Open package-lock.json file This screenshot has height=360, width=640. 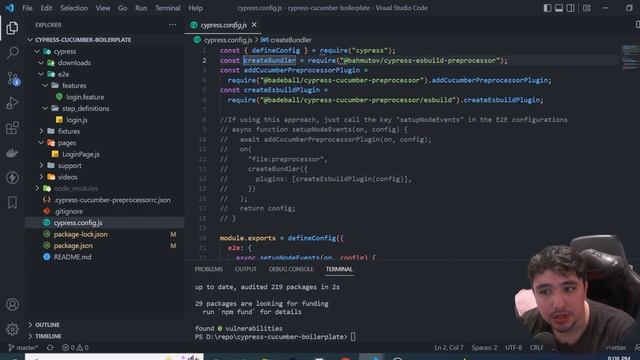point(80,234)
